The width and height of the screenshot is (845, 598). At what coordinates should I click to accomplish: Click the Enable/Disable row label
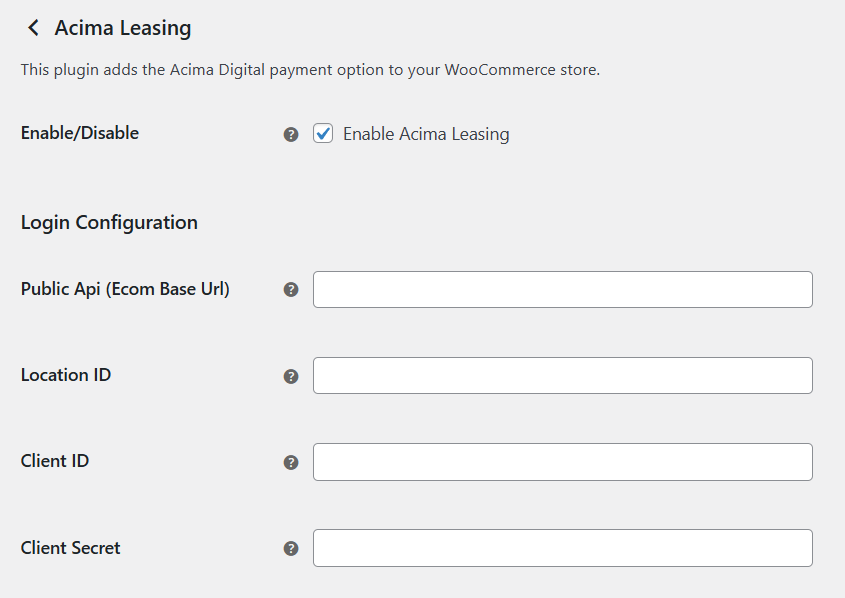(x=80, y=133)
